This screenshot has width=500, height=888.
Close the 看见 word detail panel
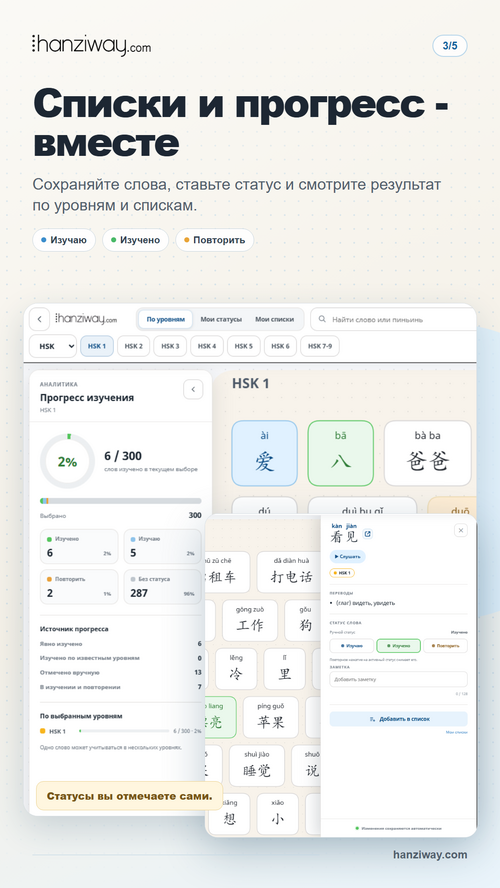tap(461, 530)
